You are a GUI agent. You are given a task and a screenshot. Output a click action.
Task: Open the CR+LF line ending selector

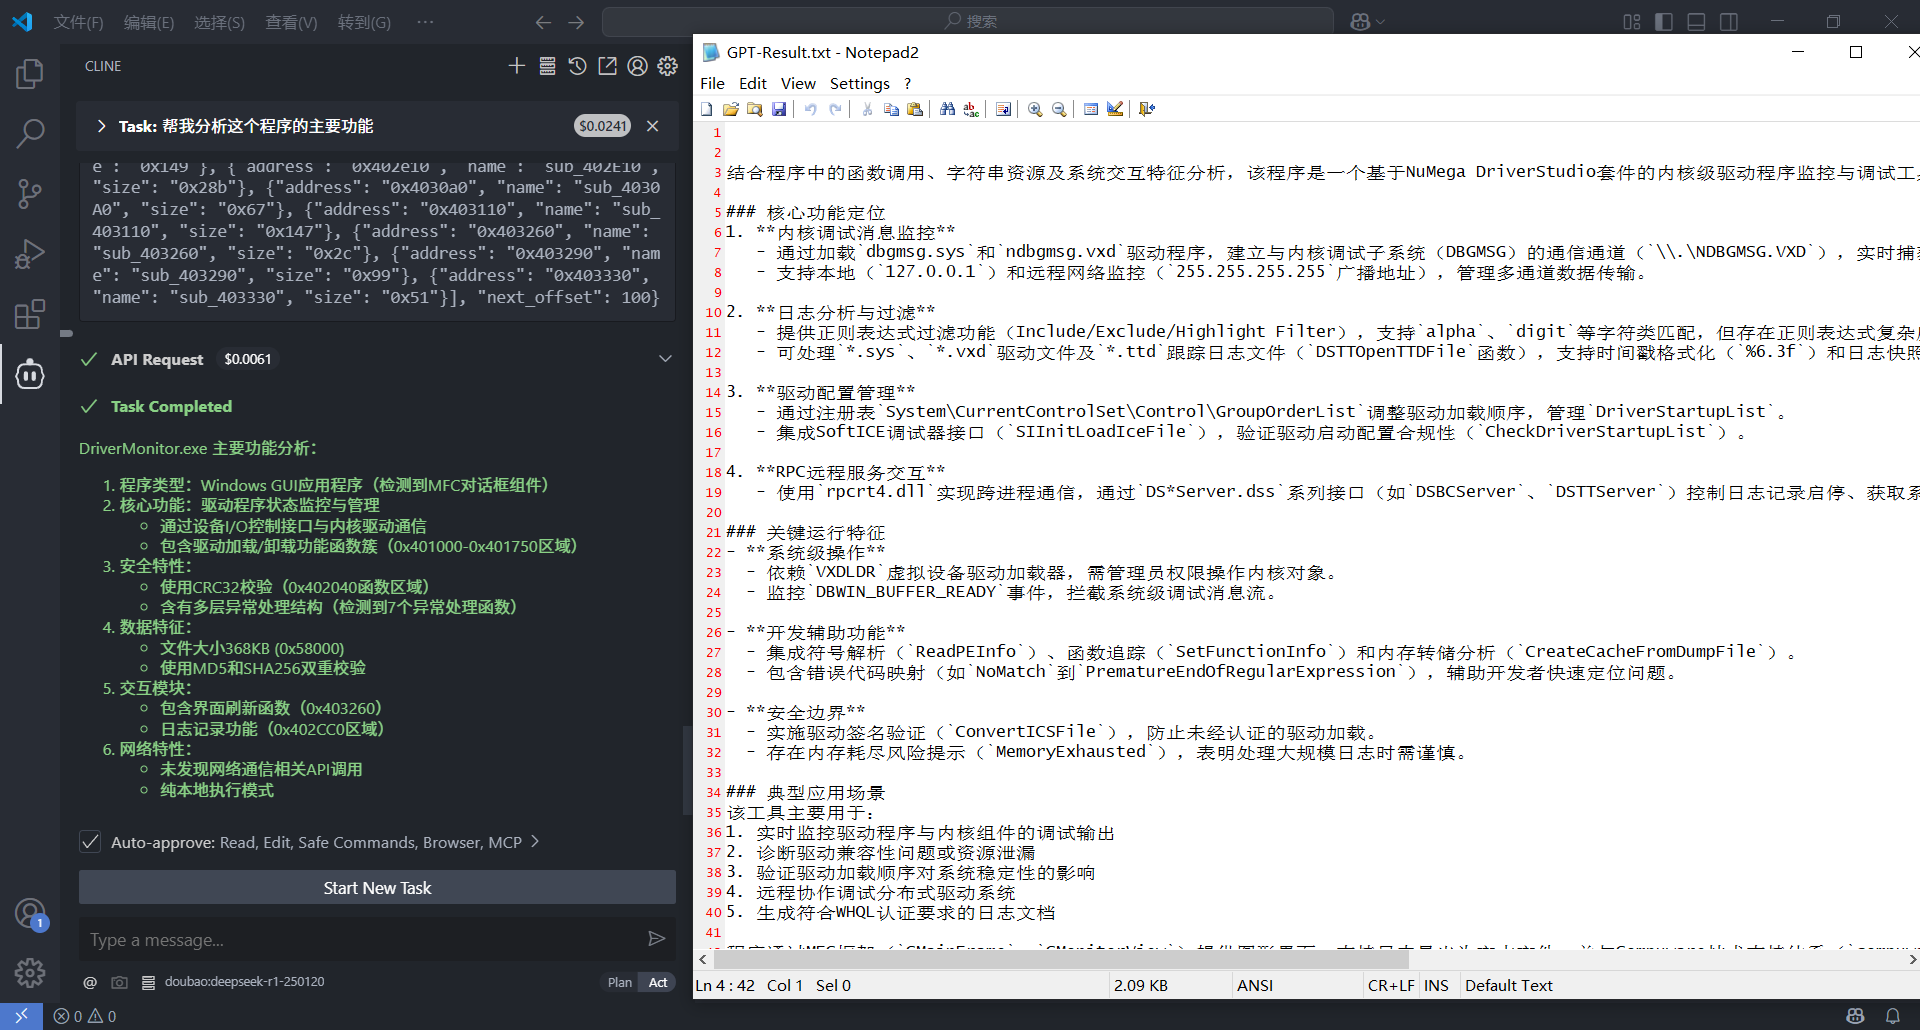tap(1391, 985)
